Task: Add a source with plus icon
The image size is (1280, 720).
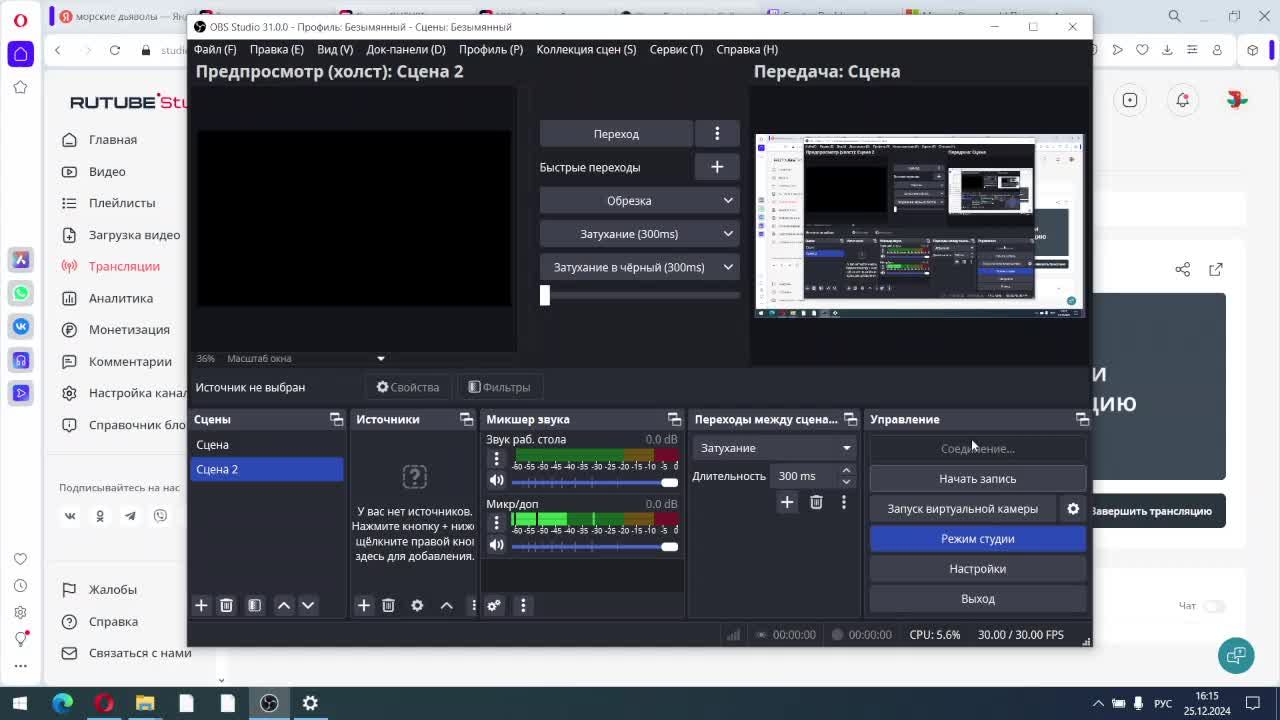Action: 363,605
